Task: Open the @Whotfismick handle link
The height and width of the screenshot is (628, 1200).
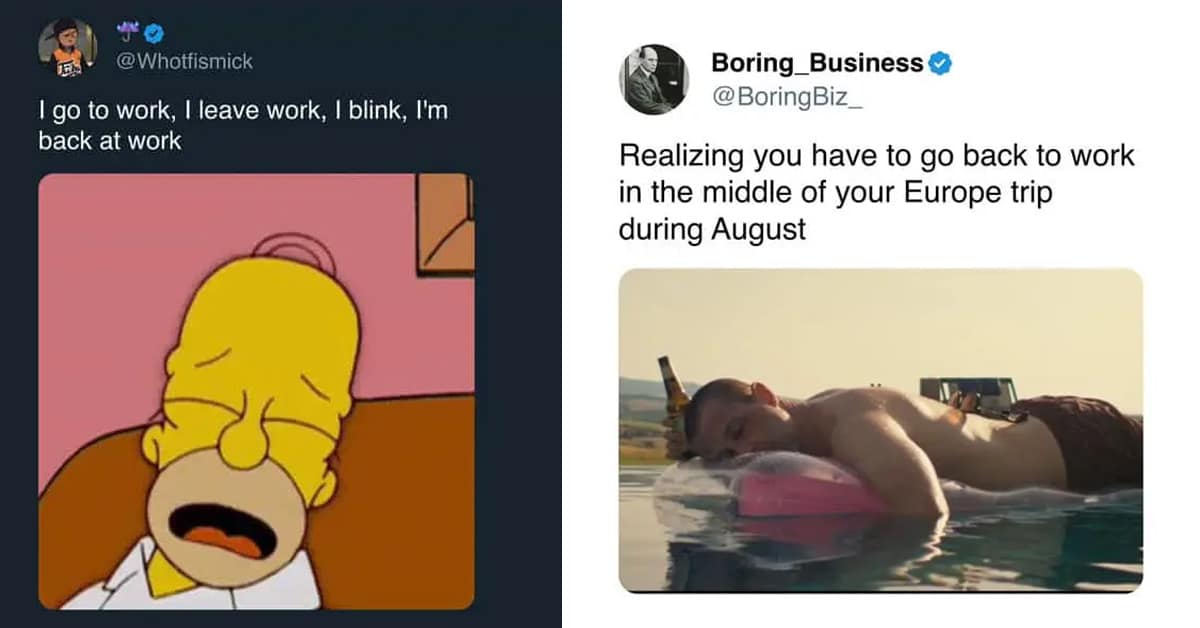Action: [187, 61]
